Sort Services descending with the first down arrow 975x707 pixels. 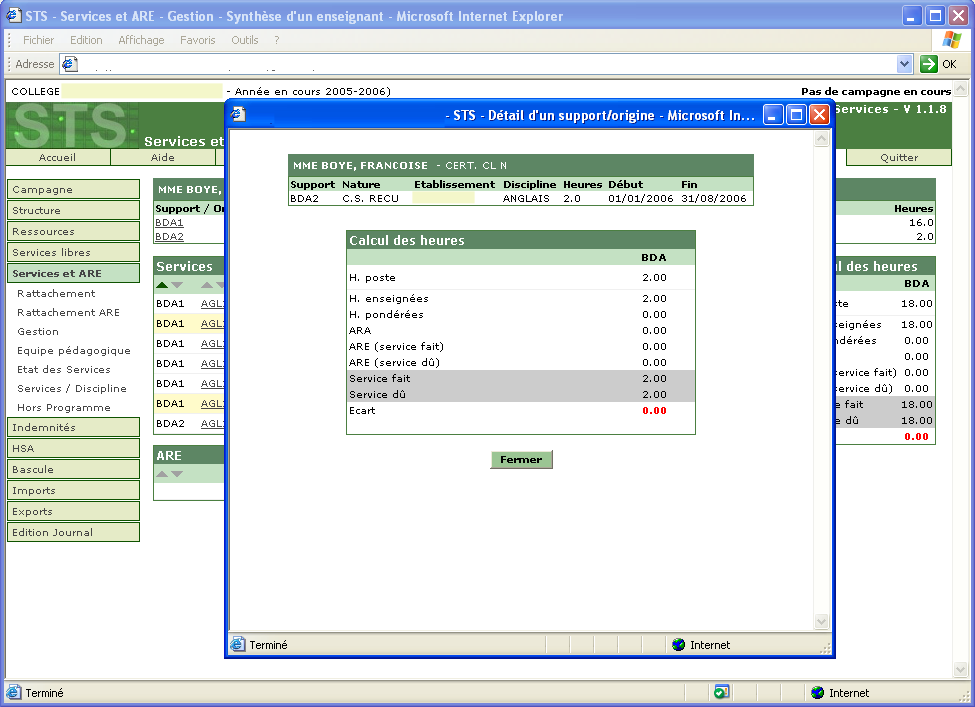177,285
